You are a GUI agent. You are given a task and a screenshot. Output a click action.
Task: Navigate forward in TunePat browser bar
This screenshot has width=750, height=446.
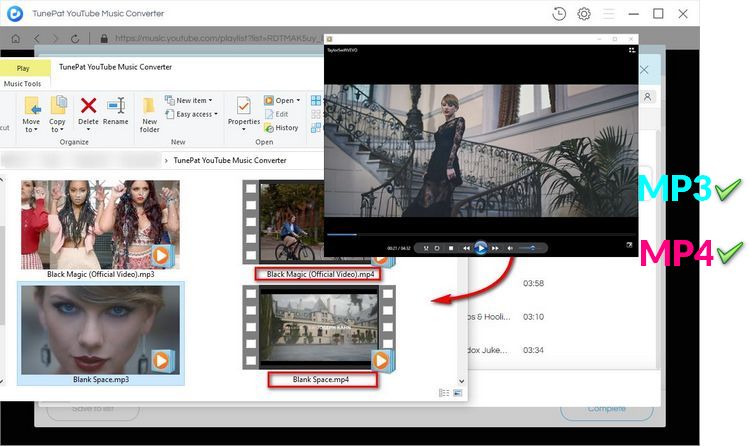point(55,39)
